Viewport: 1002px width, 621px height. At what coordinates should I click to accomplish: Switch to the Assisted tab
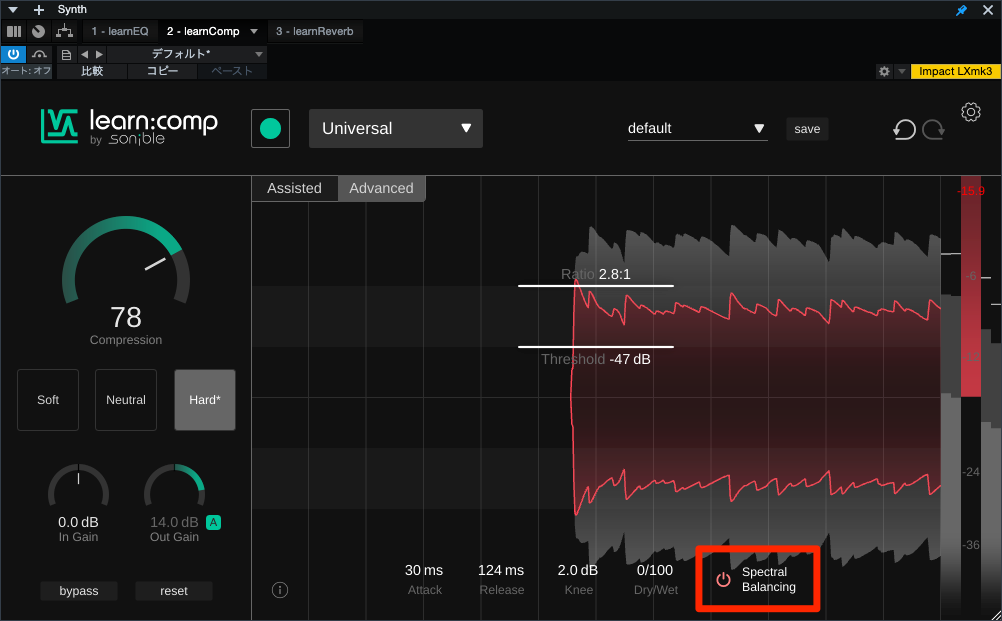[x=294, y=188]
